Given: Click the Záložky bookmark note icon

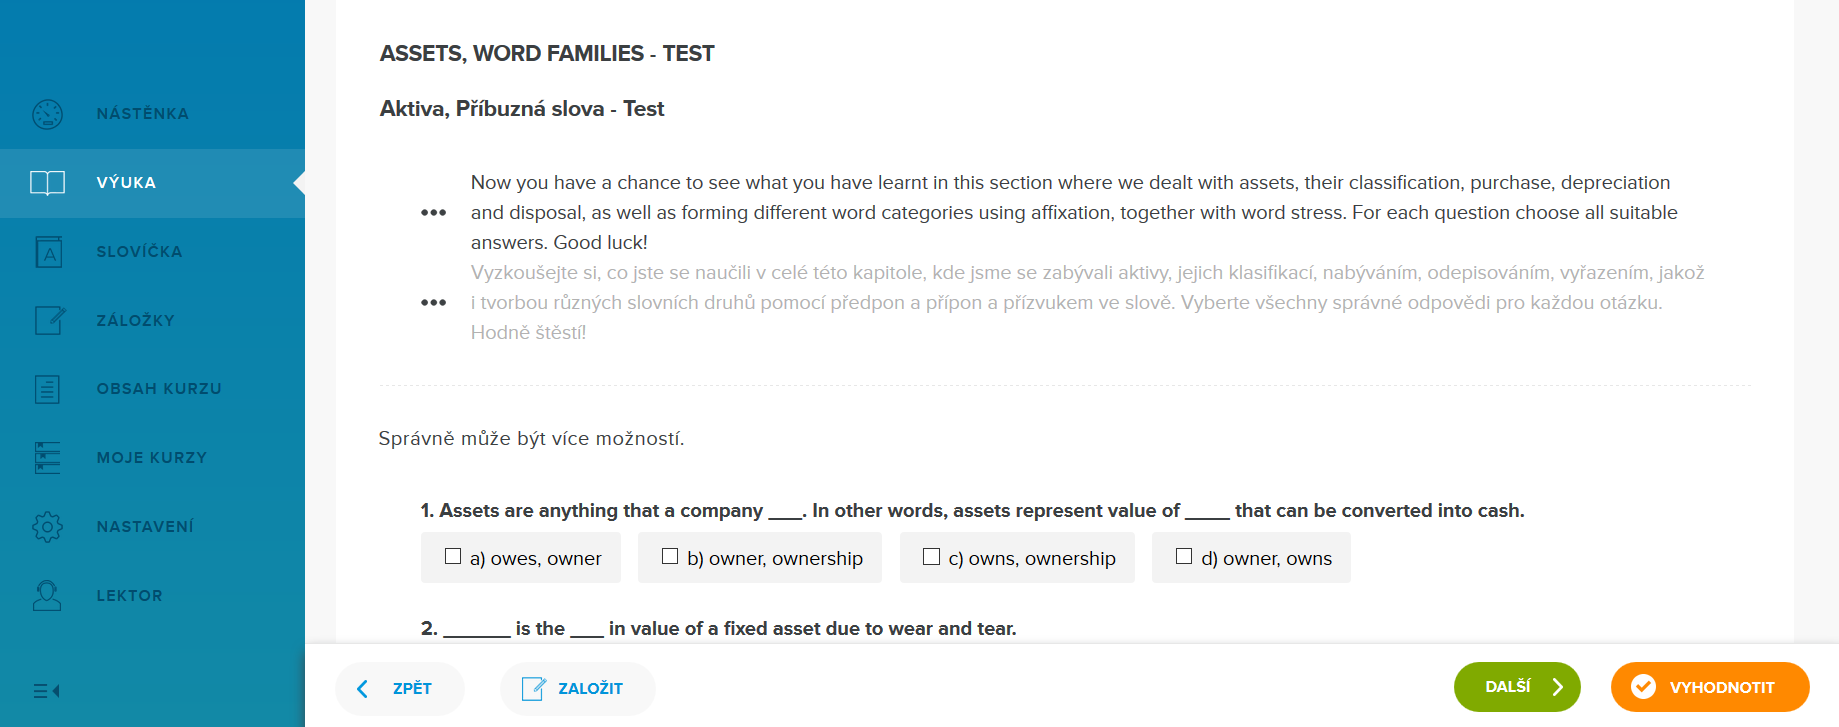Looking at the screenshot, I should tap(49, 320).
